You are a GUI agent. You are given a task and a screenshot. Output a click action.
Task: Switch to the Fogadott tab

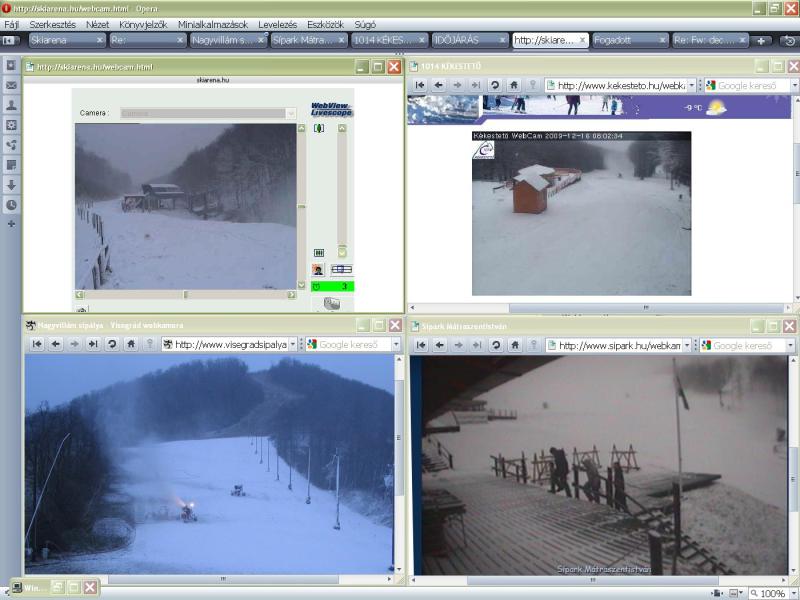(x=627, y=41)
